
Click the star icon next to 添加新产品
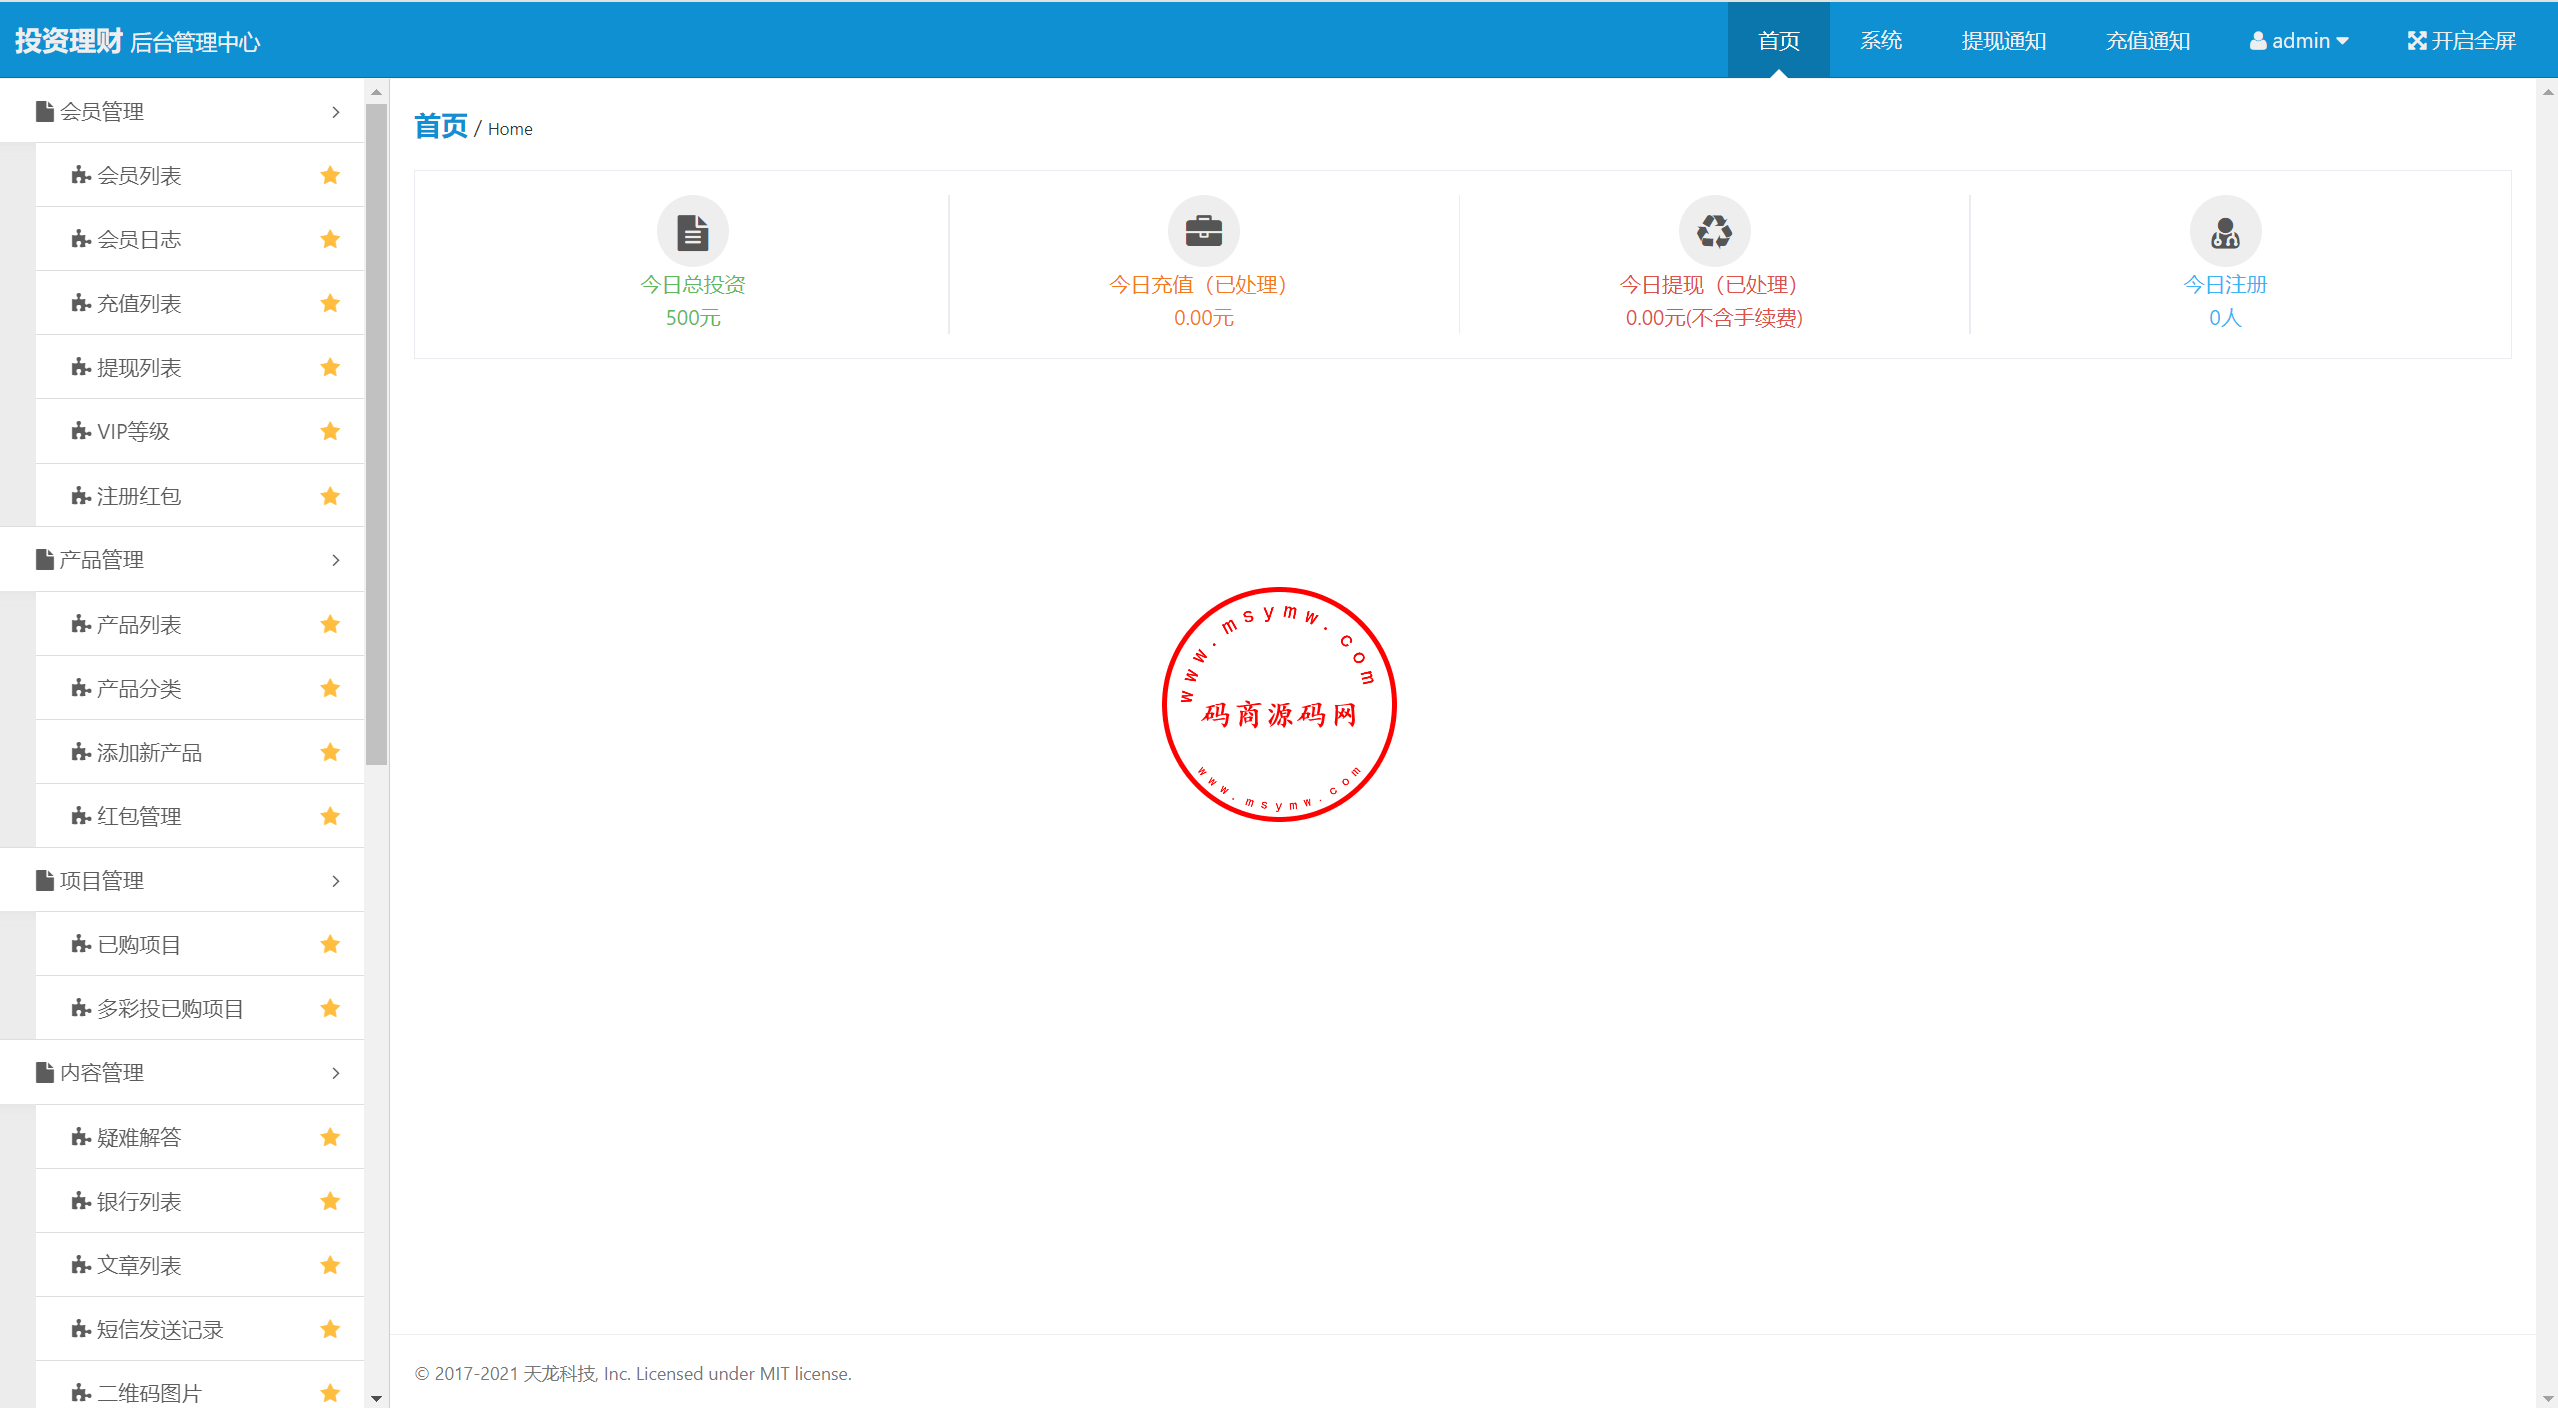330,752
